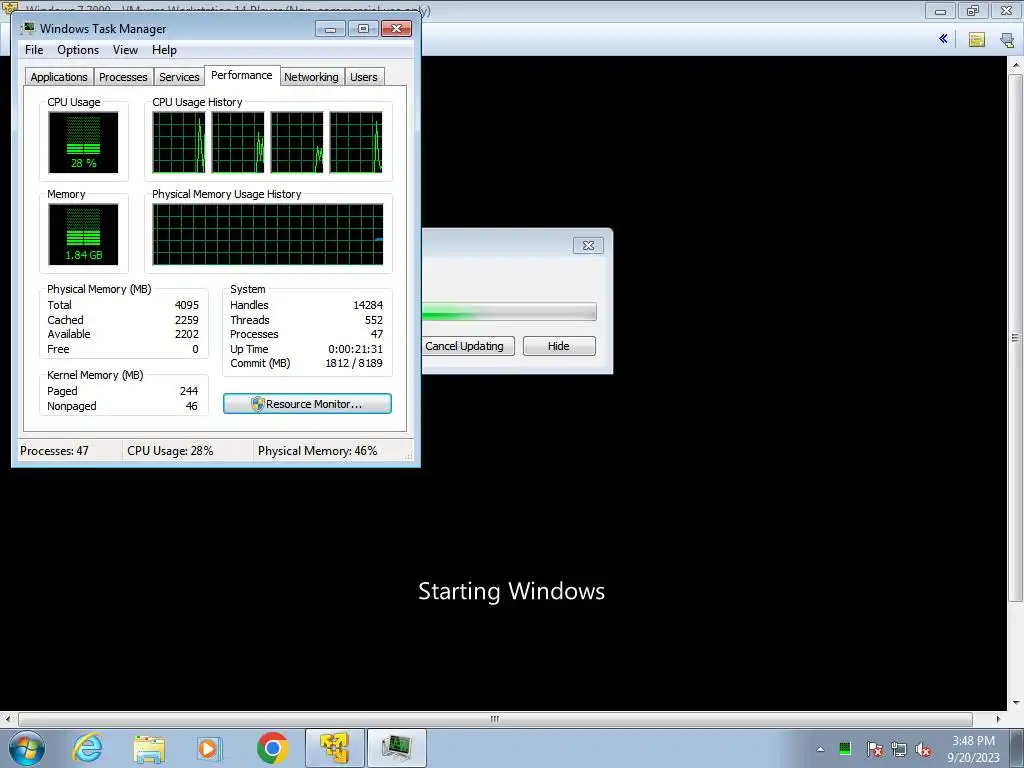Image resolution: width=1024 pixels, height=768 pixels.
Task: Click VMware yellow notes toolbar icon
Action: (x=976, y=39)
